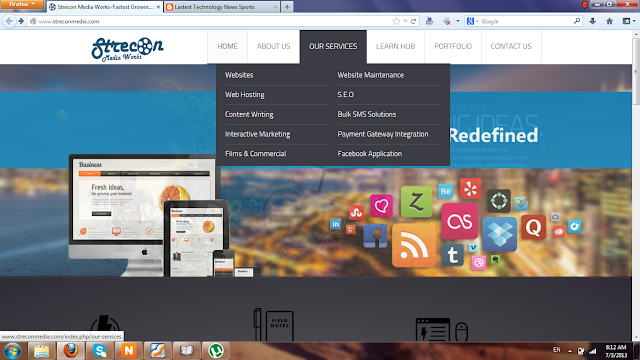Viewport: 640px width, 360px height.
Task: Click Payment Gateway Integration link
Action: click(x=383, y=134)
